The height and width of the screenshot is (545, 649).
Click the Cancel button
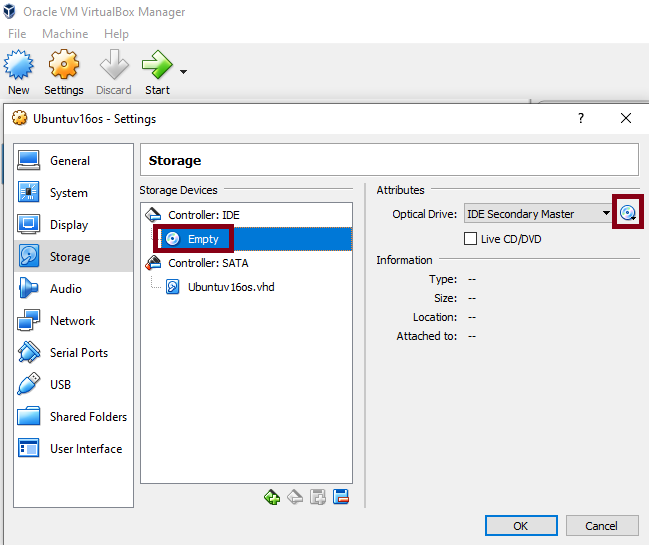[x=602, y=526]
